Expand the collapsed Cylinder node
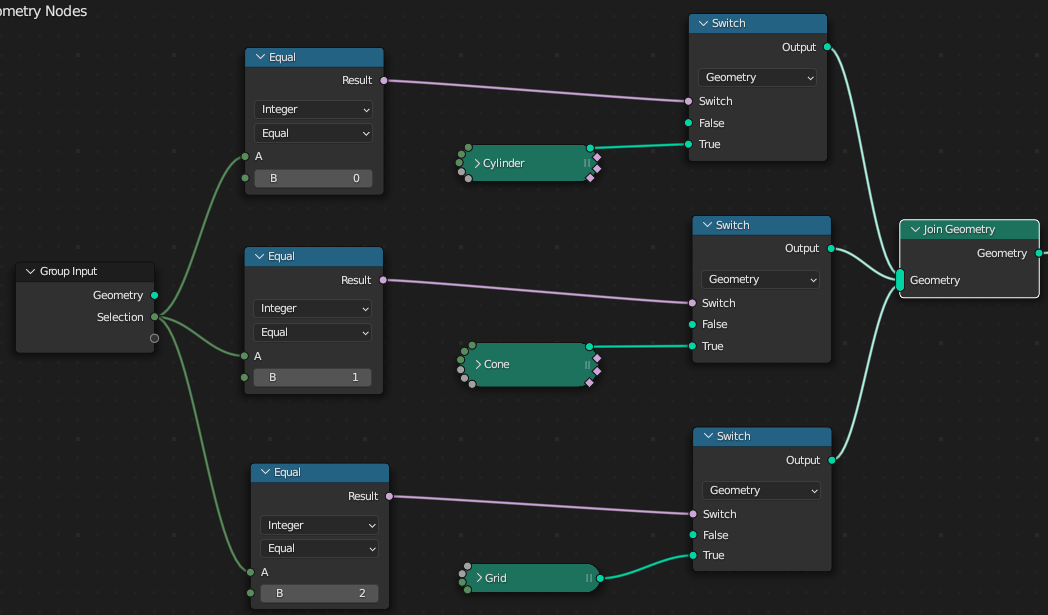 point(477,163)
